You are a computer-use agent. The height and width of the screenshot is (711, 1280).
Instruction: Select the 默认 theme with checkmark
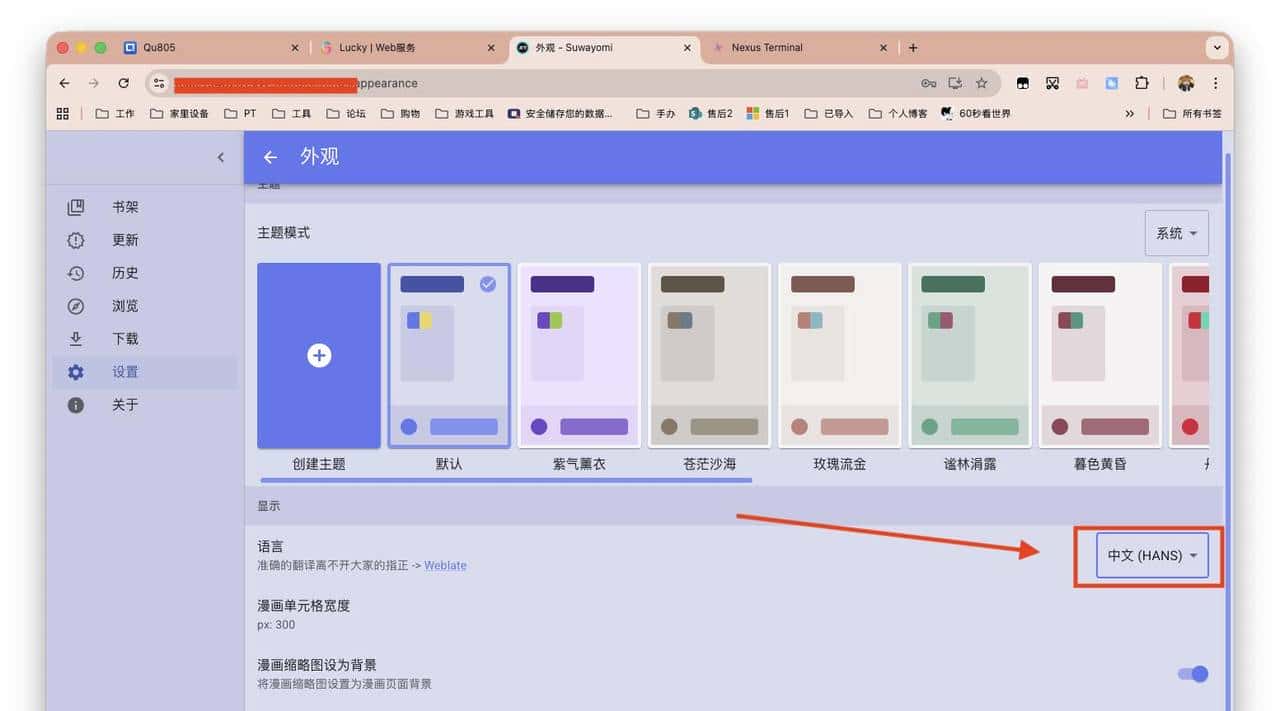tap(449, 355)
